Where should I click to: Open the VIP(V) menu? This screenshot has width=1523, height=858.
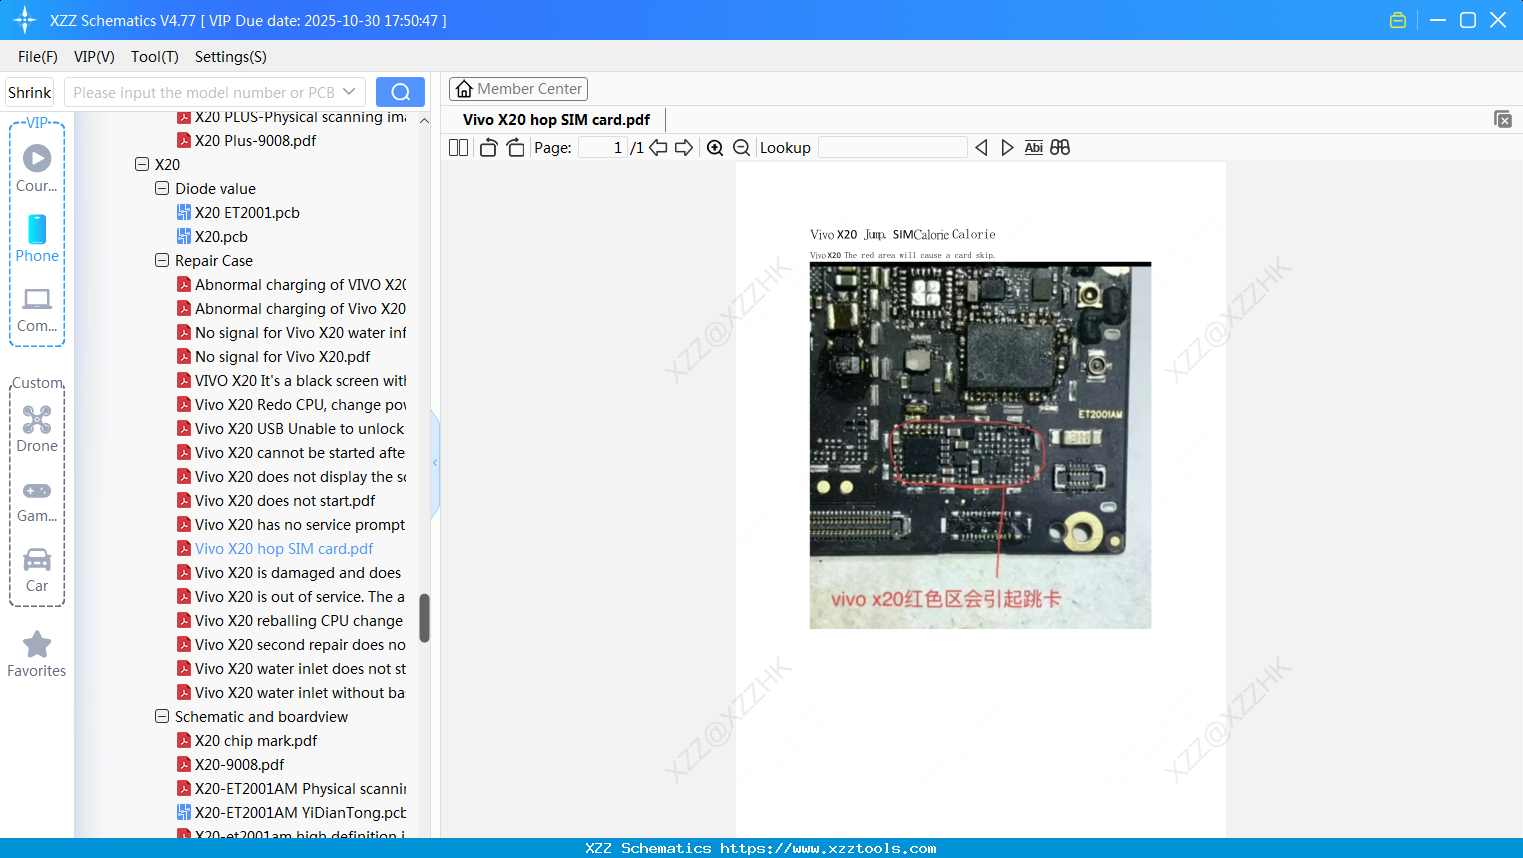coord(94,57)
